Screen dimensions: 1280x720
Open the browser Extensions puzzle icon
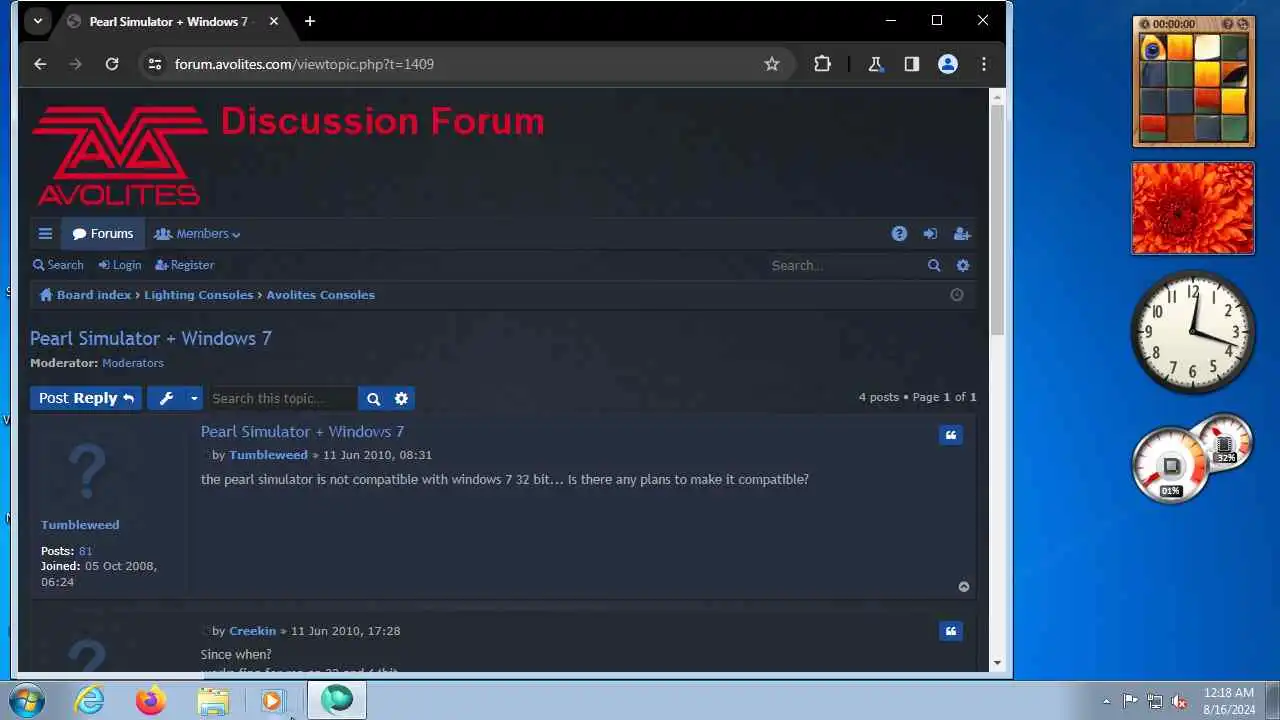[x=822, y=64]
